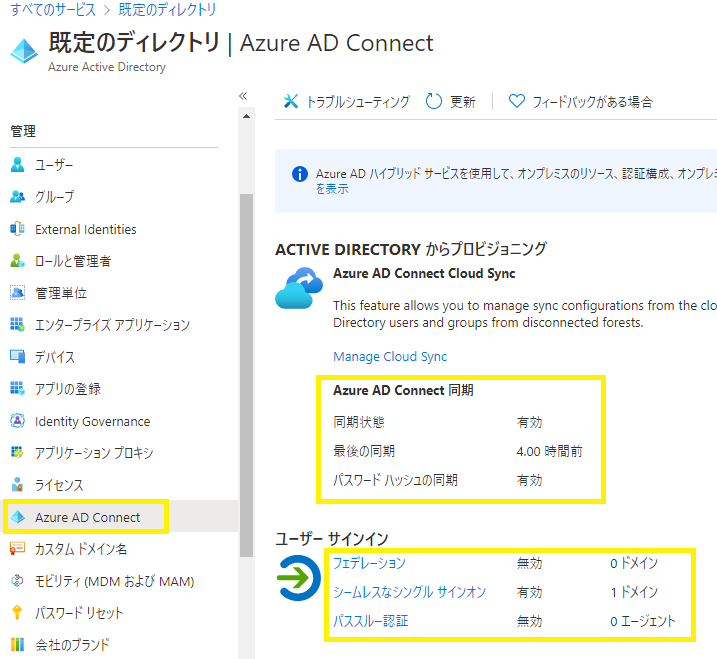This screenshot has height=659, width=717.
Task: Click the 更新 refresh icon
Action: point(433,101)
